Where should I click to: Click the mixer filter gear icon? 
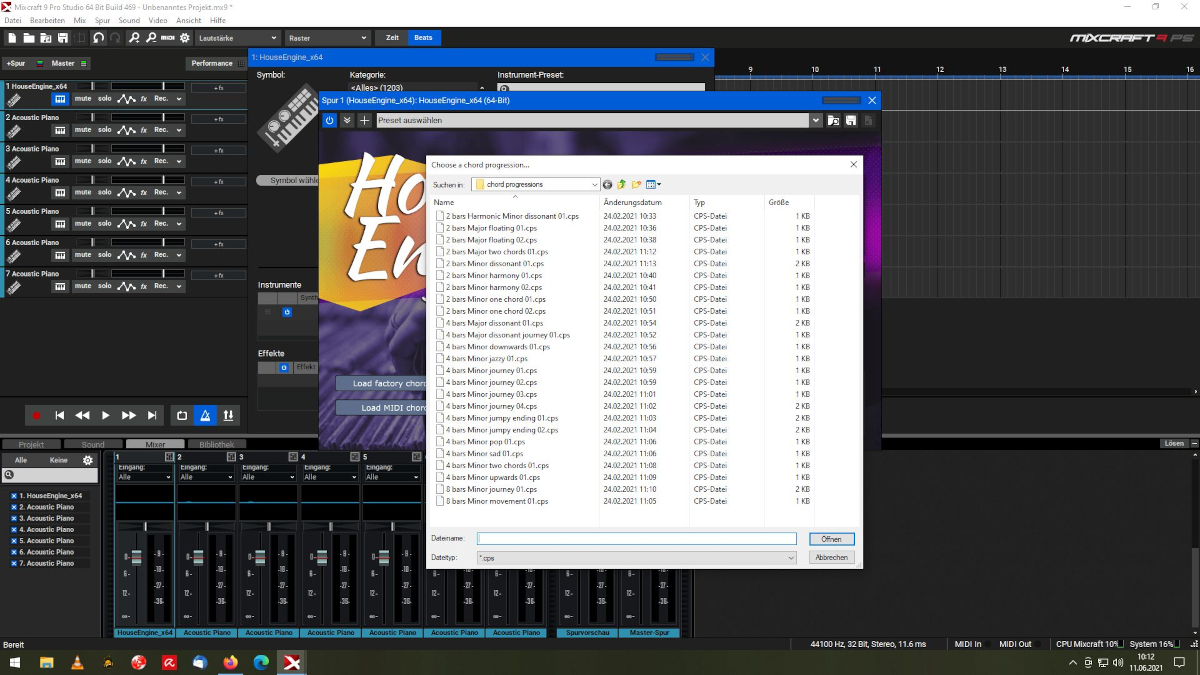point(88,460)
